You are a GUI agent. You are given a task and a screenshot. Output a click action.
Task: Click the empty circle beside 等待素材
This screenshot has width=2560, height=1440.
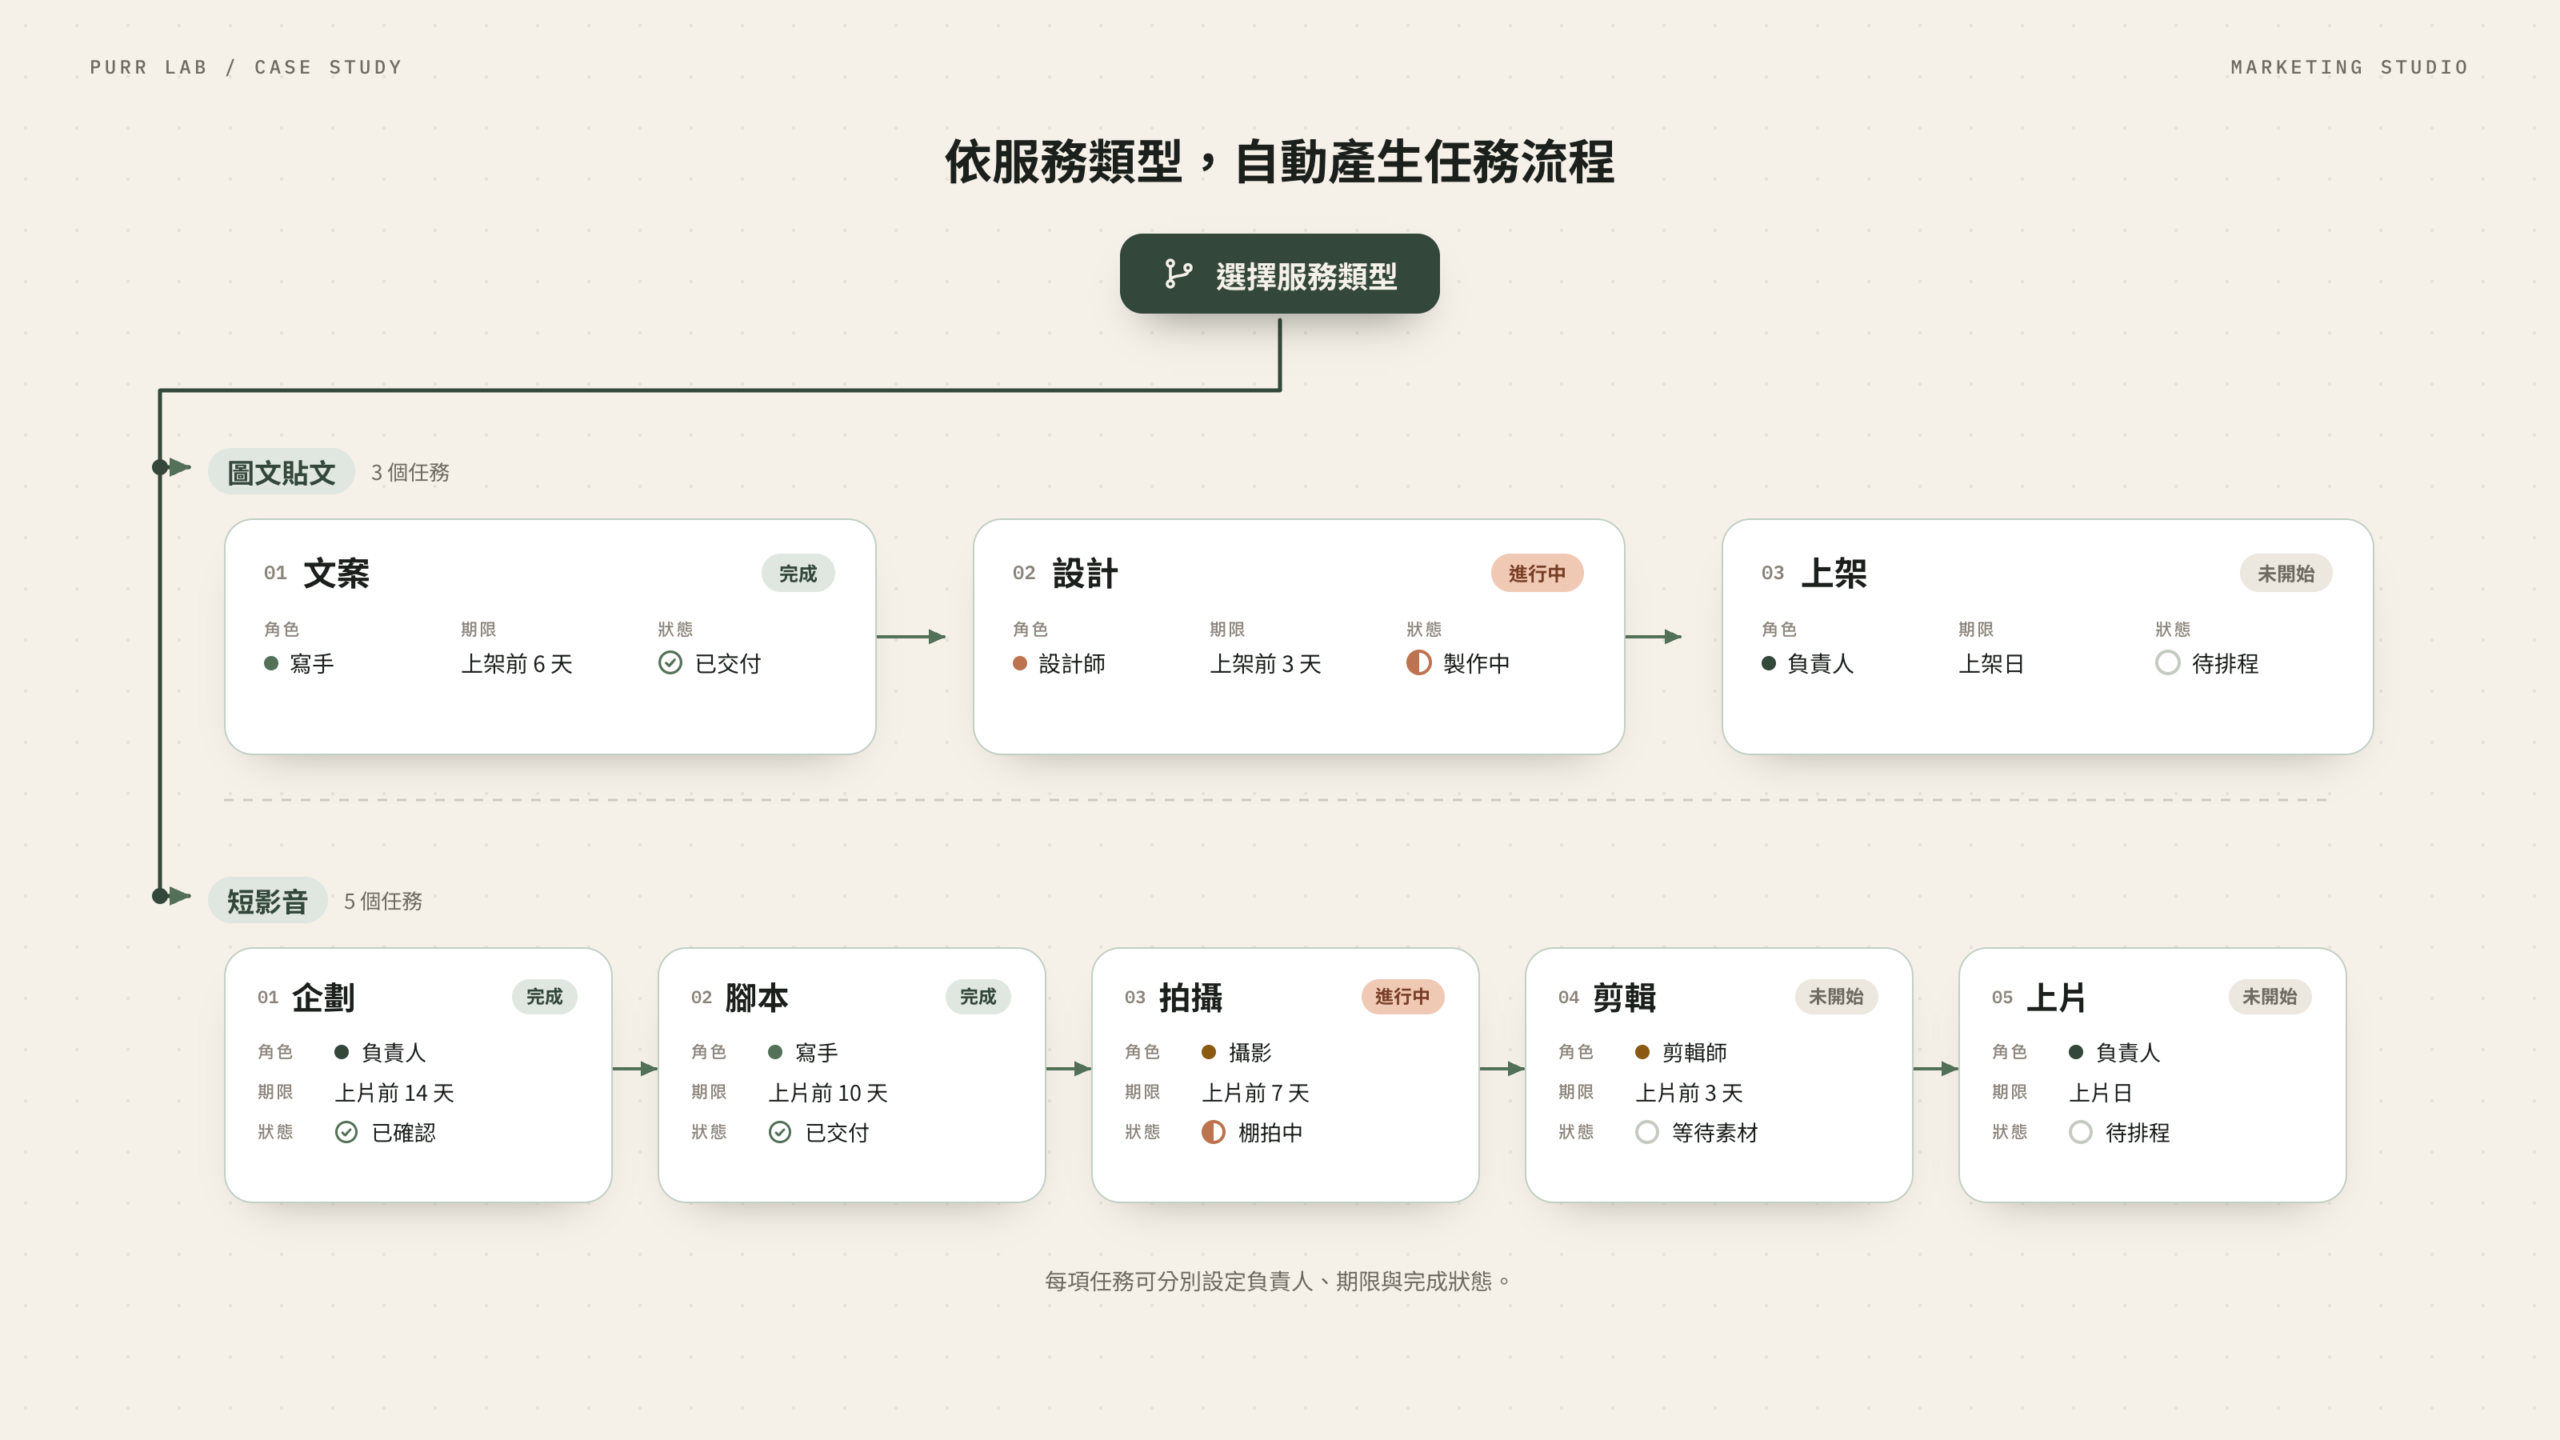point(1647,1132)
